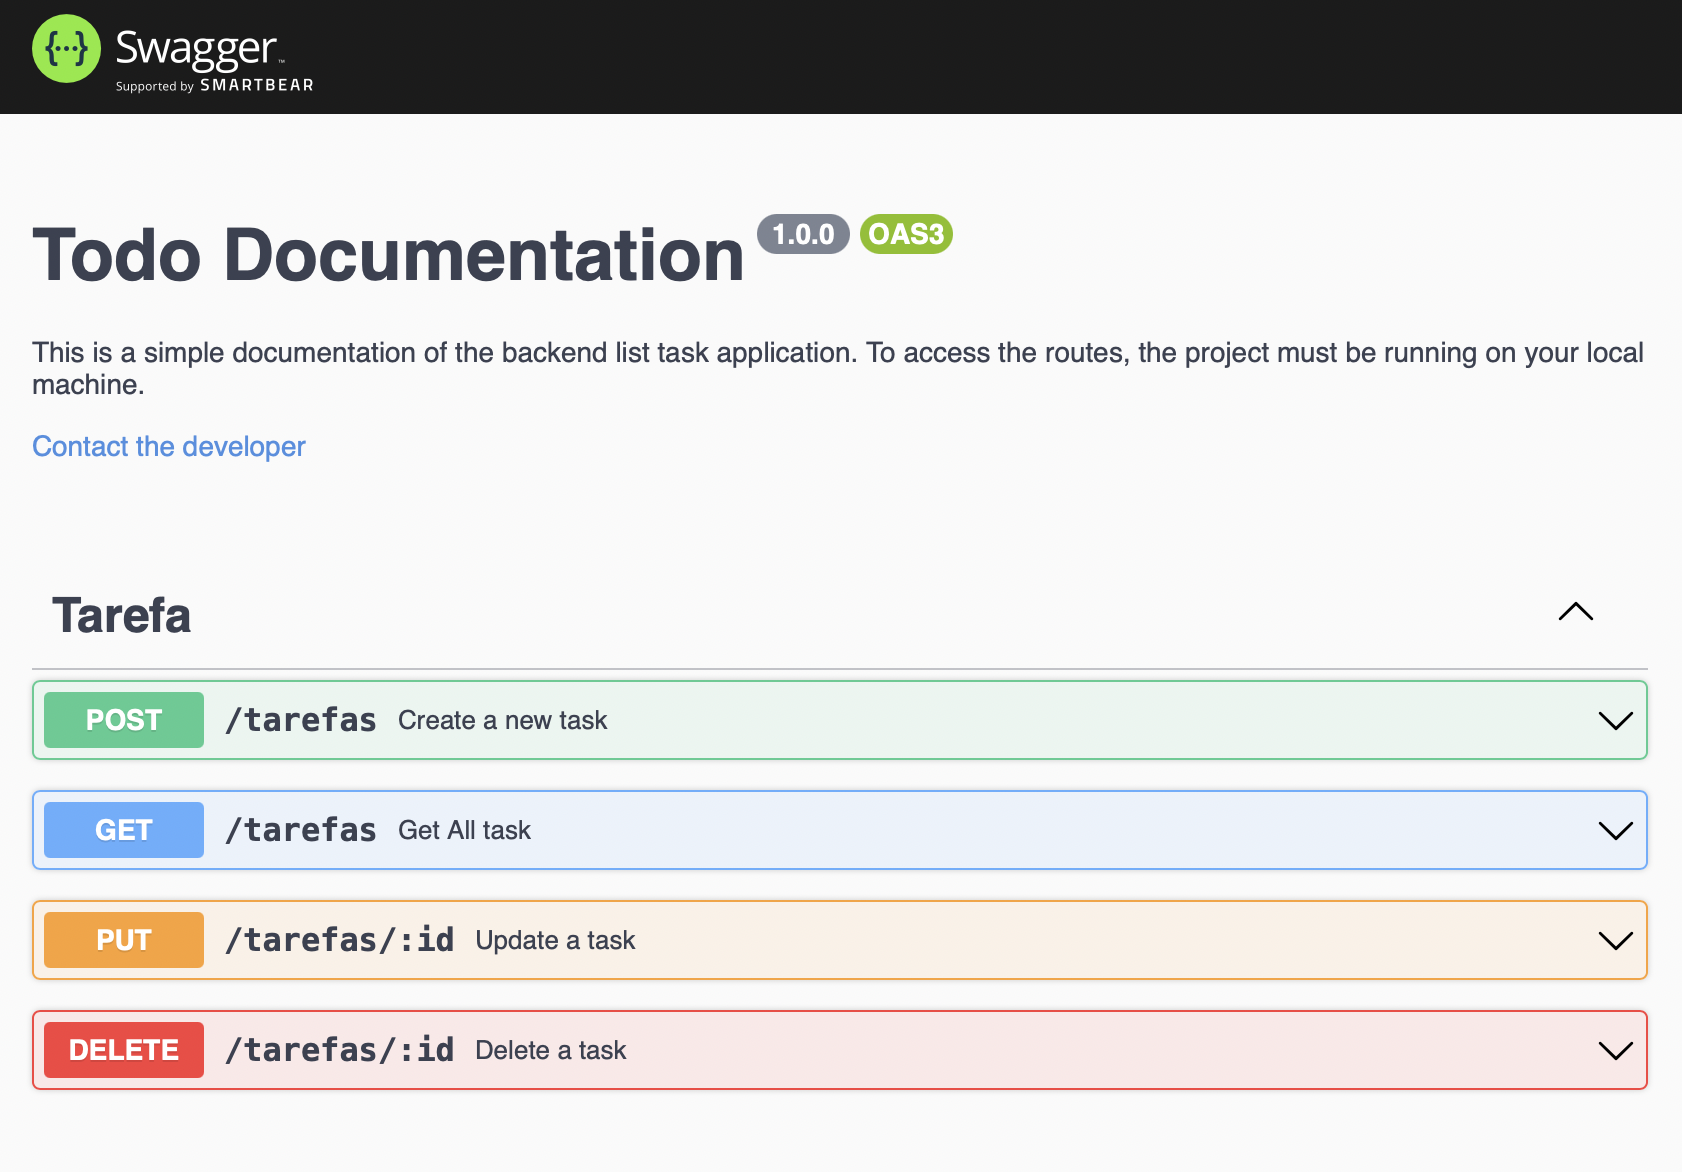Click the Delete a task description text
The image size is (1682, 1172).
(x=550, y=1049)
